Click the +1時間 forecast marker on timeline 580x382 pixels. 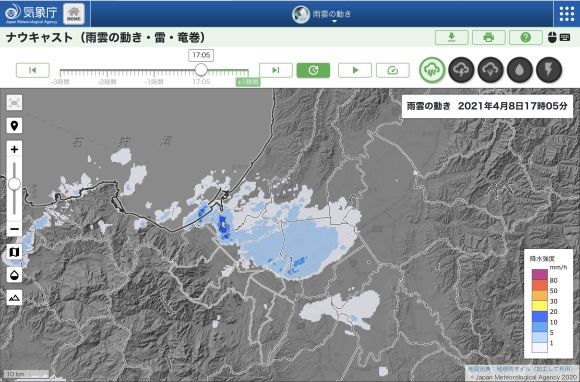pos(248,82)
